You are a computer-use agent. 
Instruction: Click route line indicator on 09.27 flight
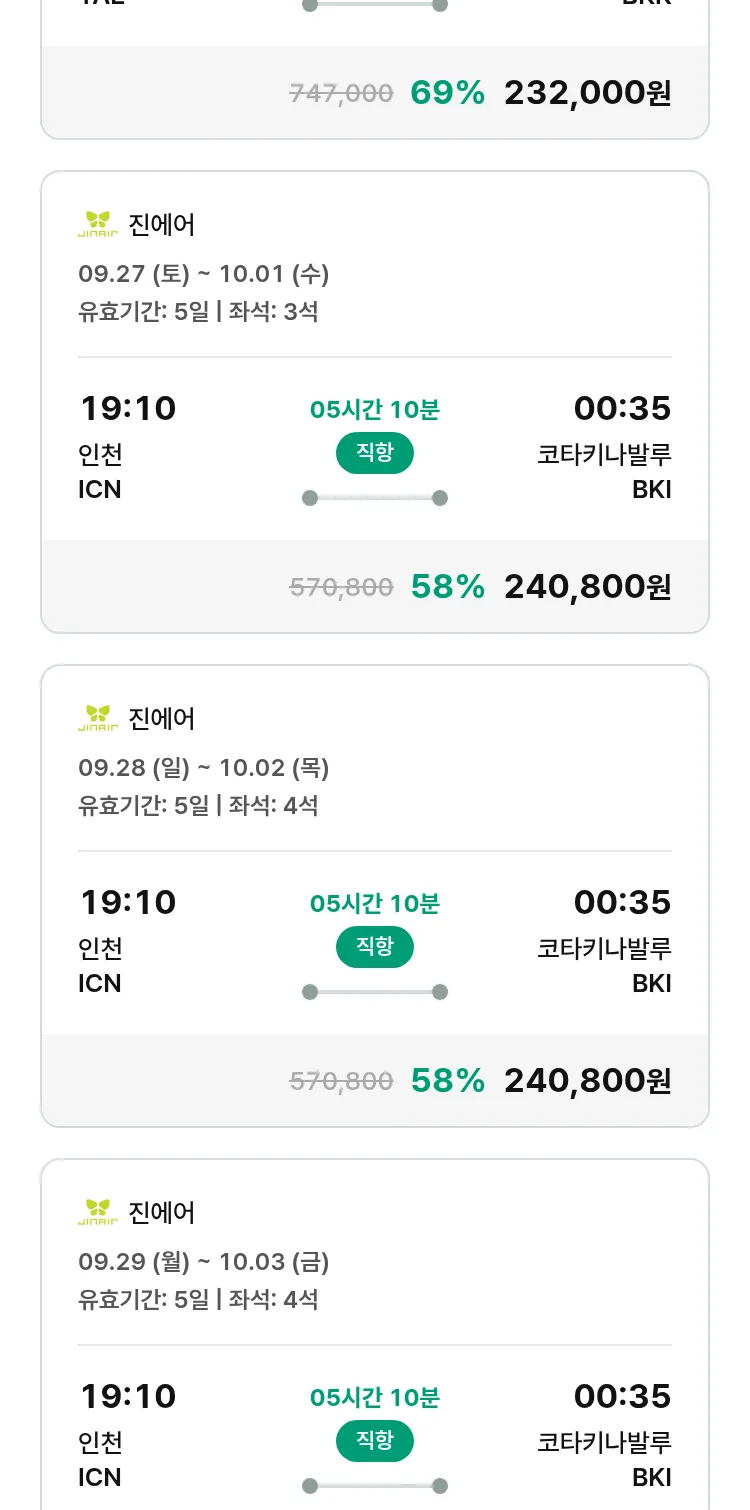coord(375,498)
